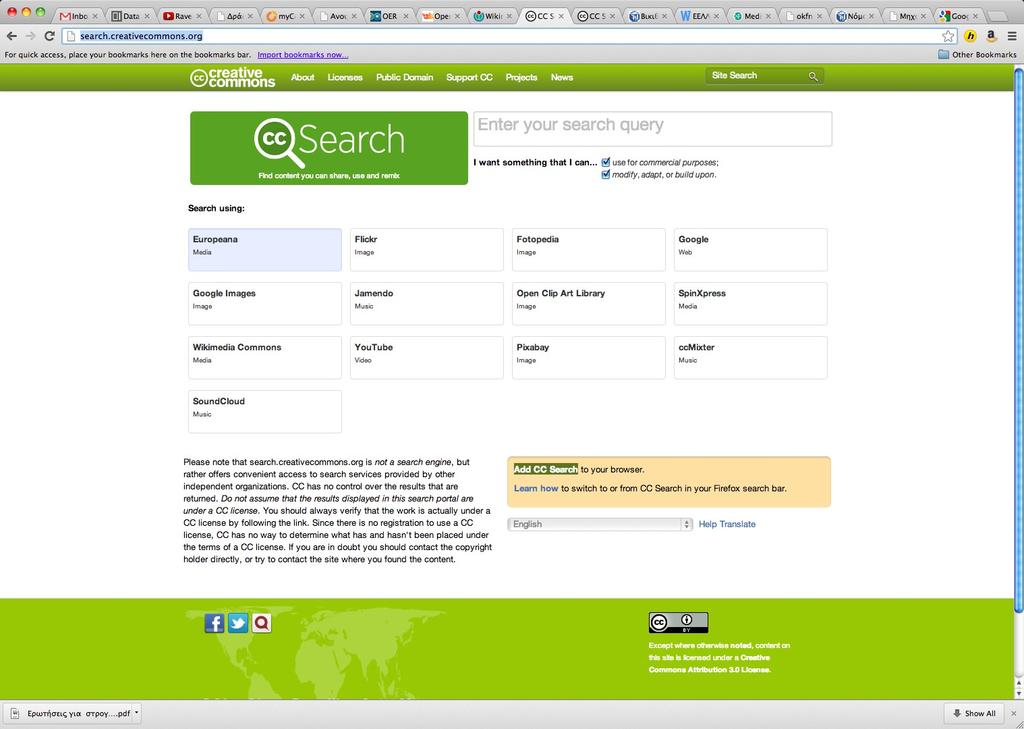Image resolution: width=1024 pixels, height=729 pixels.
Task: Open the Public Domain menu item
Action: coord(404,77)
